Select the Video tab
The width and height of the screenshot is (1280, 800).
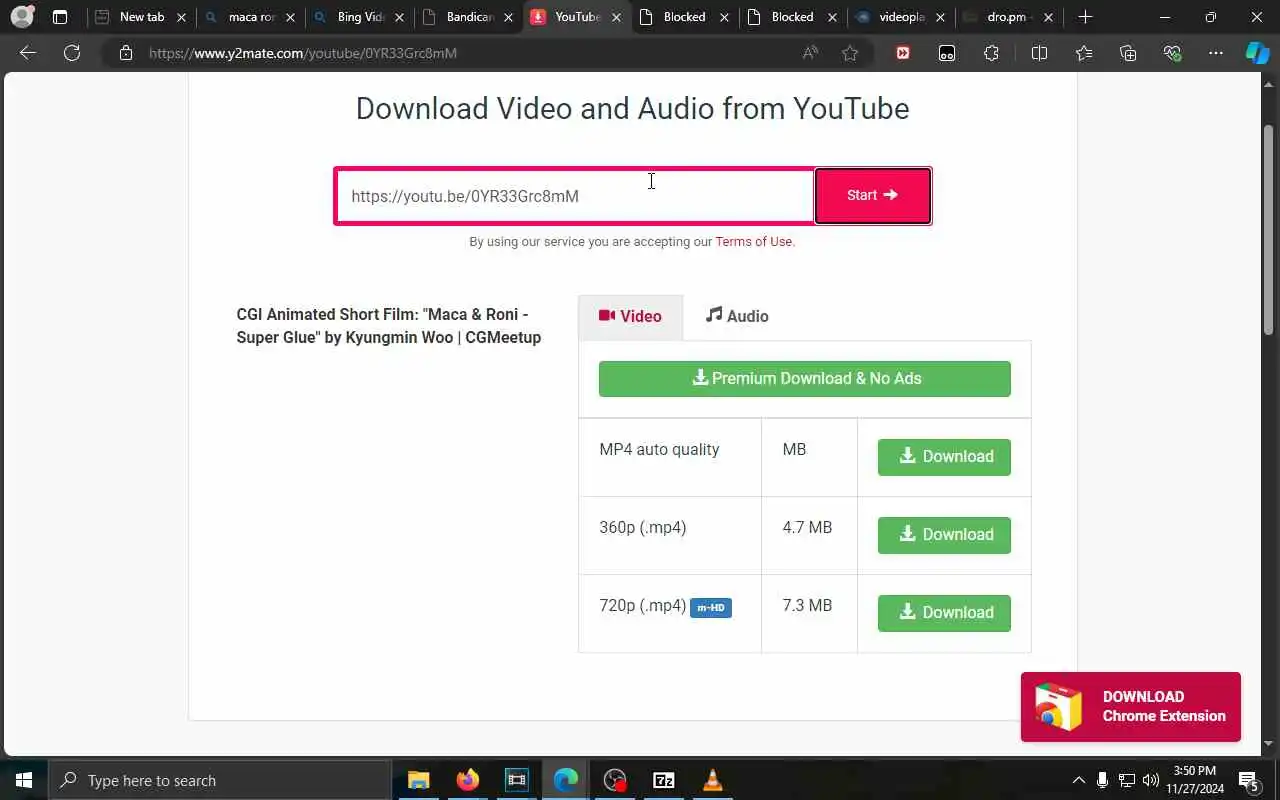630,317
